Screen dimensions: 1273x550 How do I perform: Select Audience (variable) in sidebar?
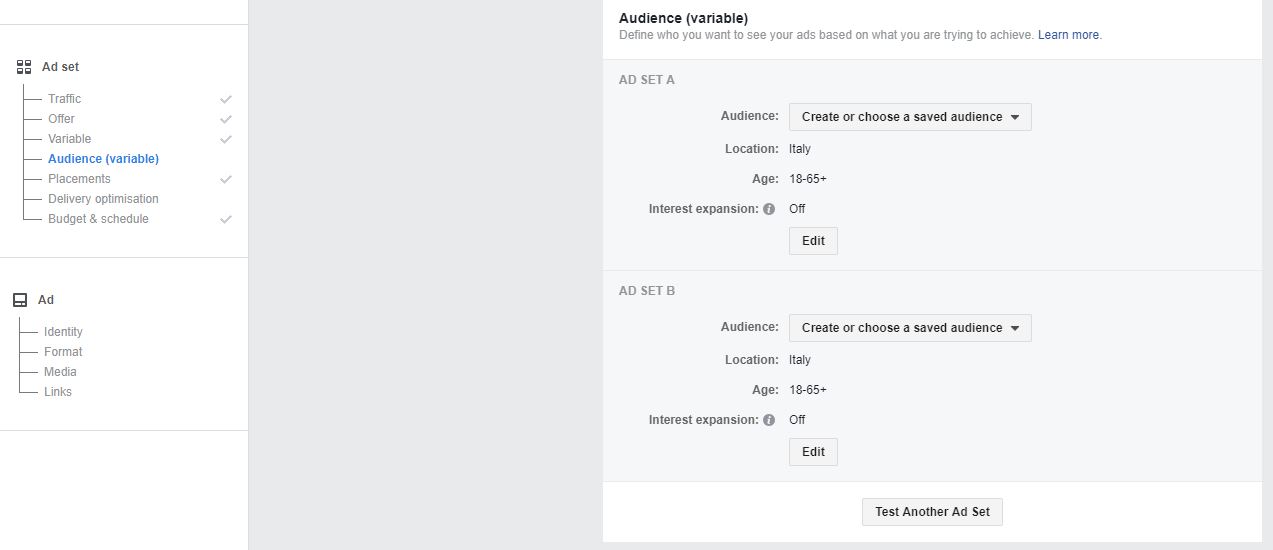click(103, 159)
